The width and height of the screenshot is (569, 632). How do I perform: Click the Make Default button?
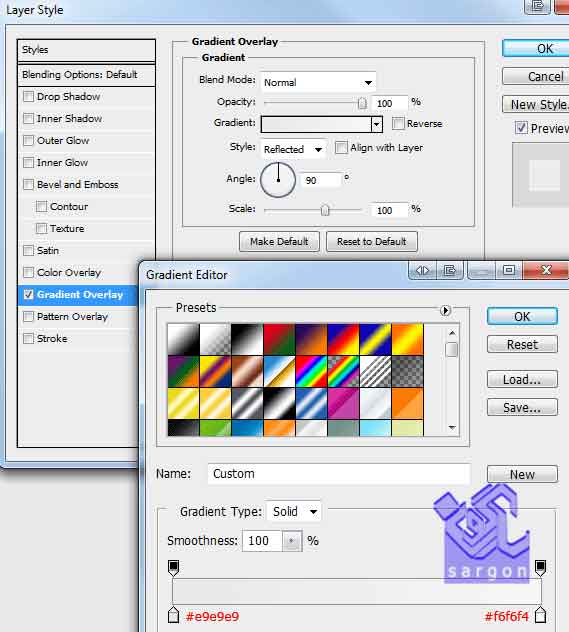[x=279, y=241]
